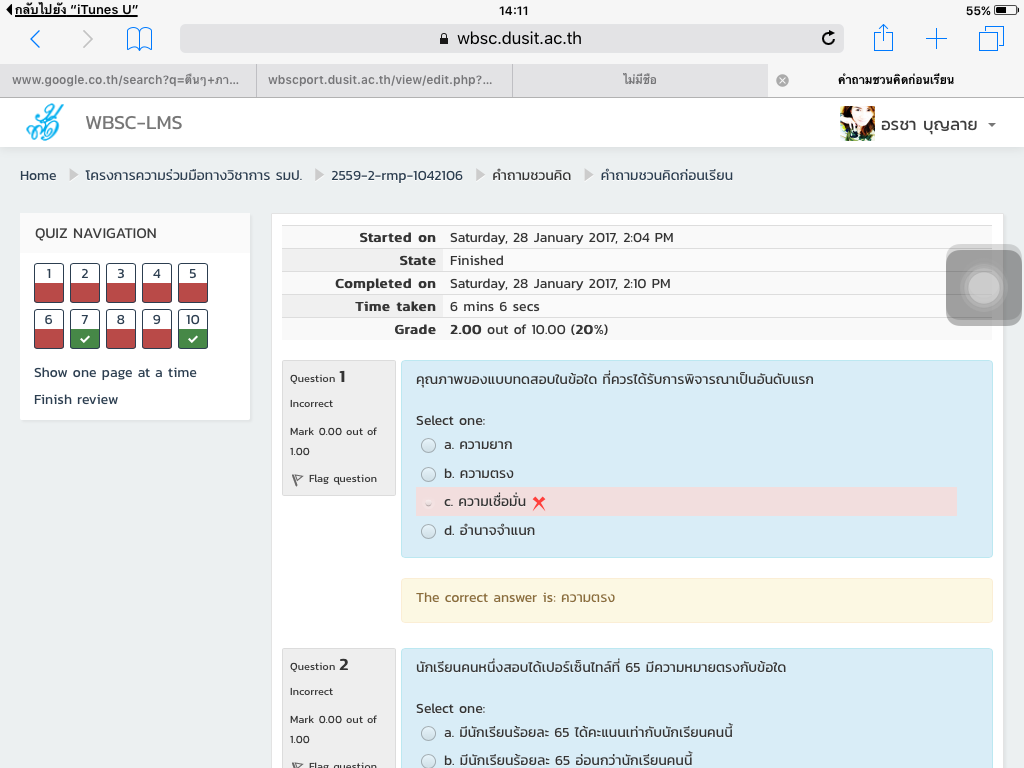This screenshot has height=768, width=1024.
Task: Open user menu dropdown beside อรชา บุญลาย
Action: [992, 125]
